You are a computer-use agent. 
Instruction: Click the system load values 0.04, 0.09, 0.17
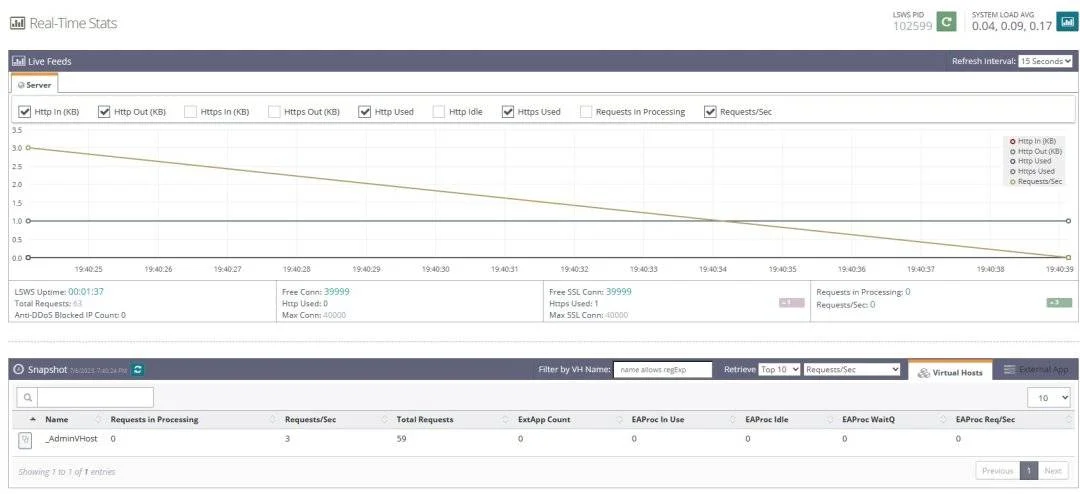click(1012, 26)
